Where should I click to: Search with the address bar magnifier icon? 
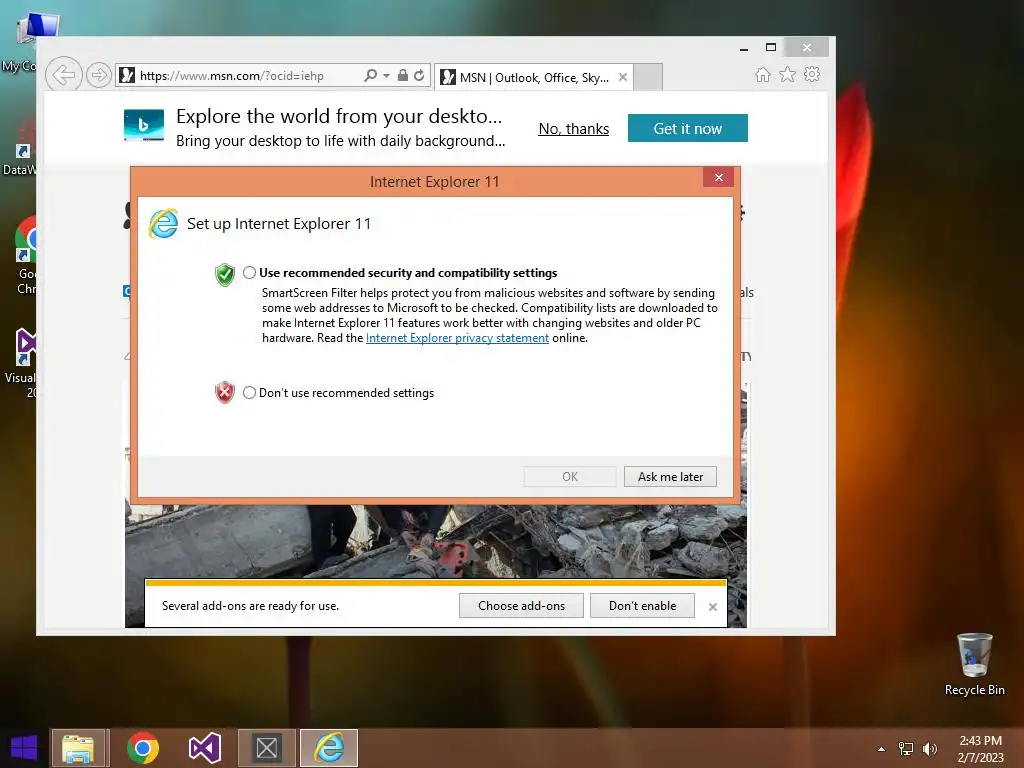(x=370, y=75)
